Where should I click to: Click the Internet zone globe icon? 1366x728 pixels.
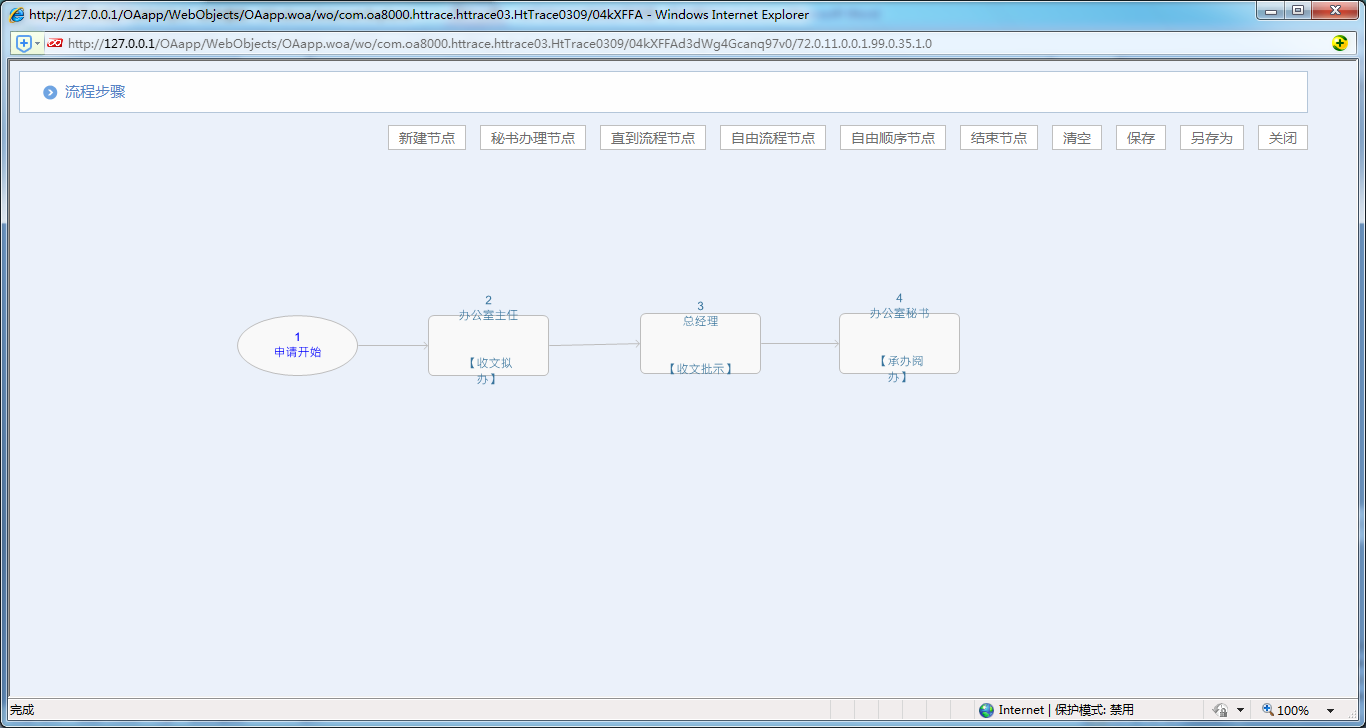987,710
